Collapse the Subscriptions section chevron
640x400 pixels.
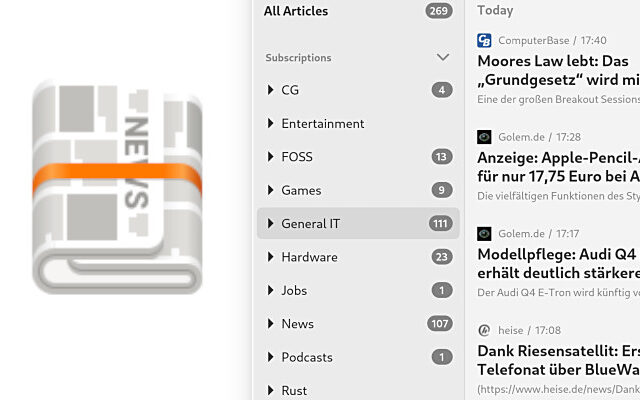click(443, 58)
